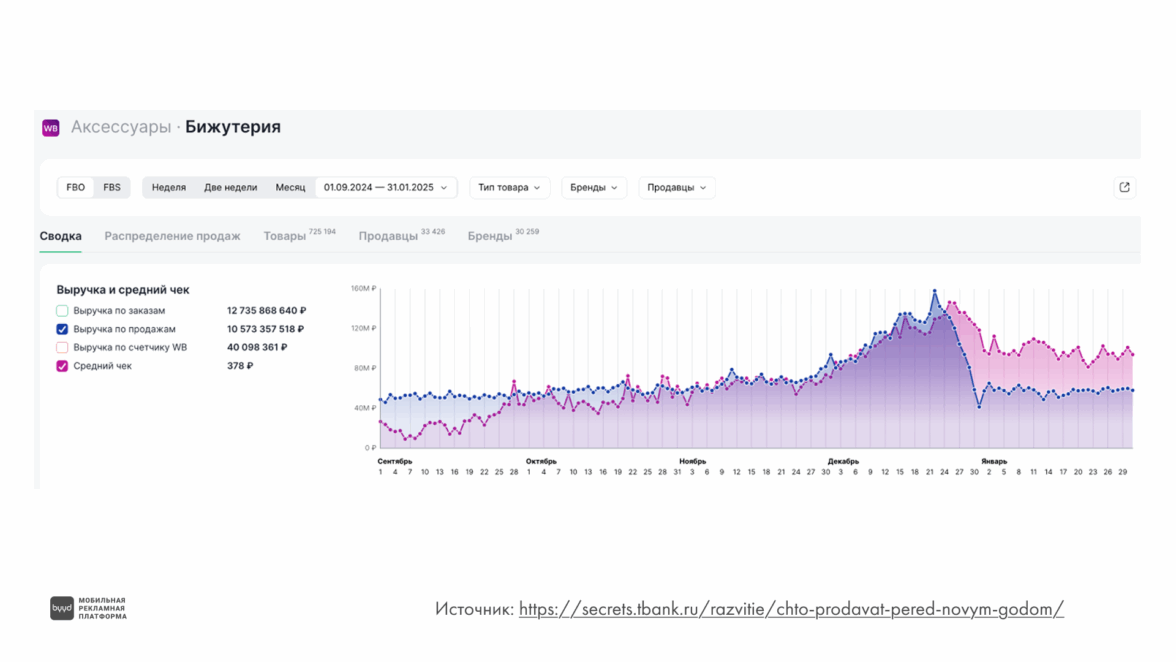Click the purple WB logo icon

coord(50,128)
